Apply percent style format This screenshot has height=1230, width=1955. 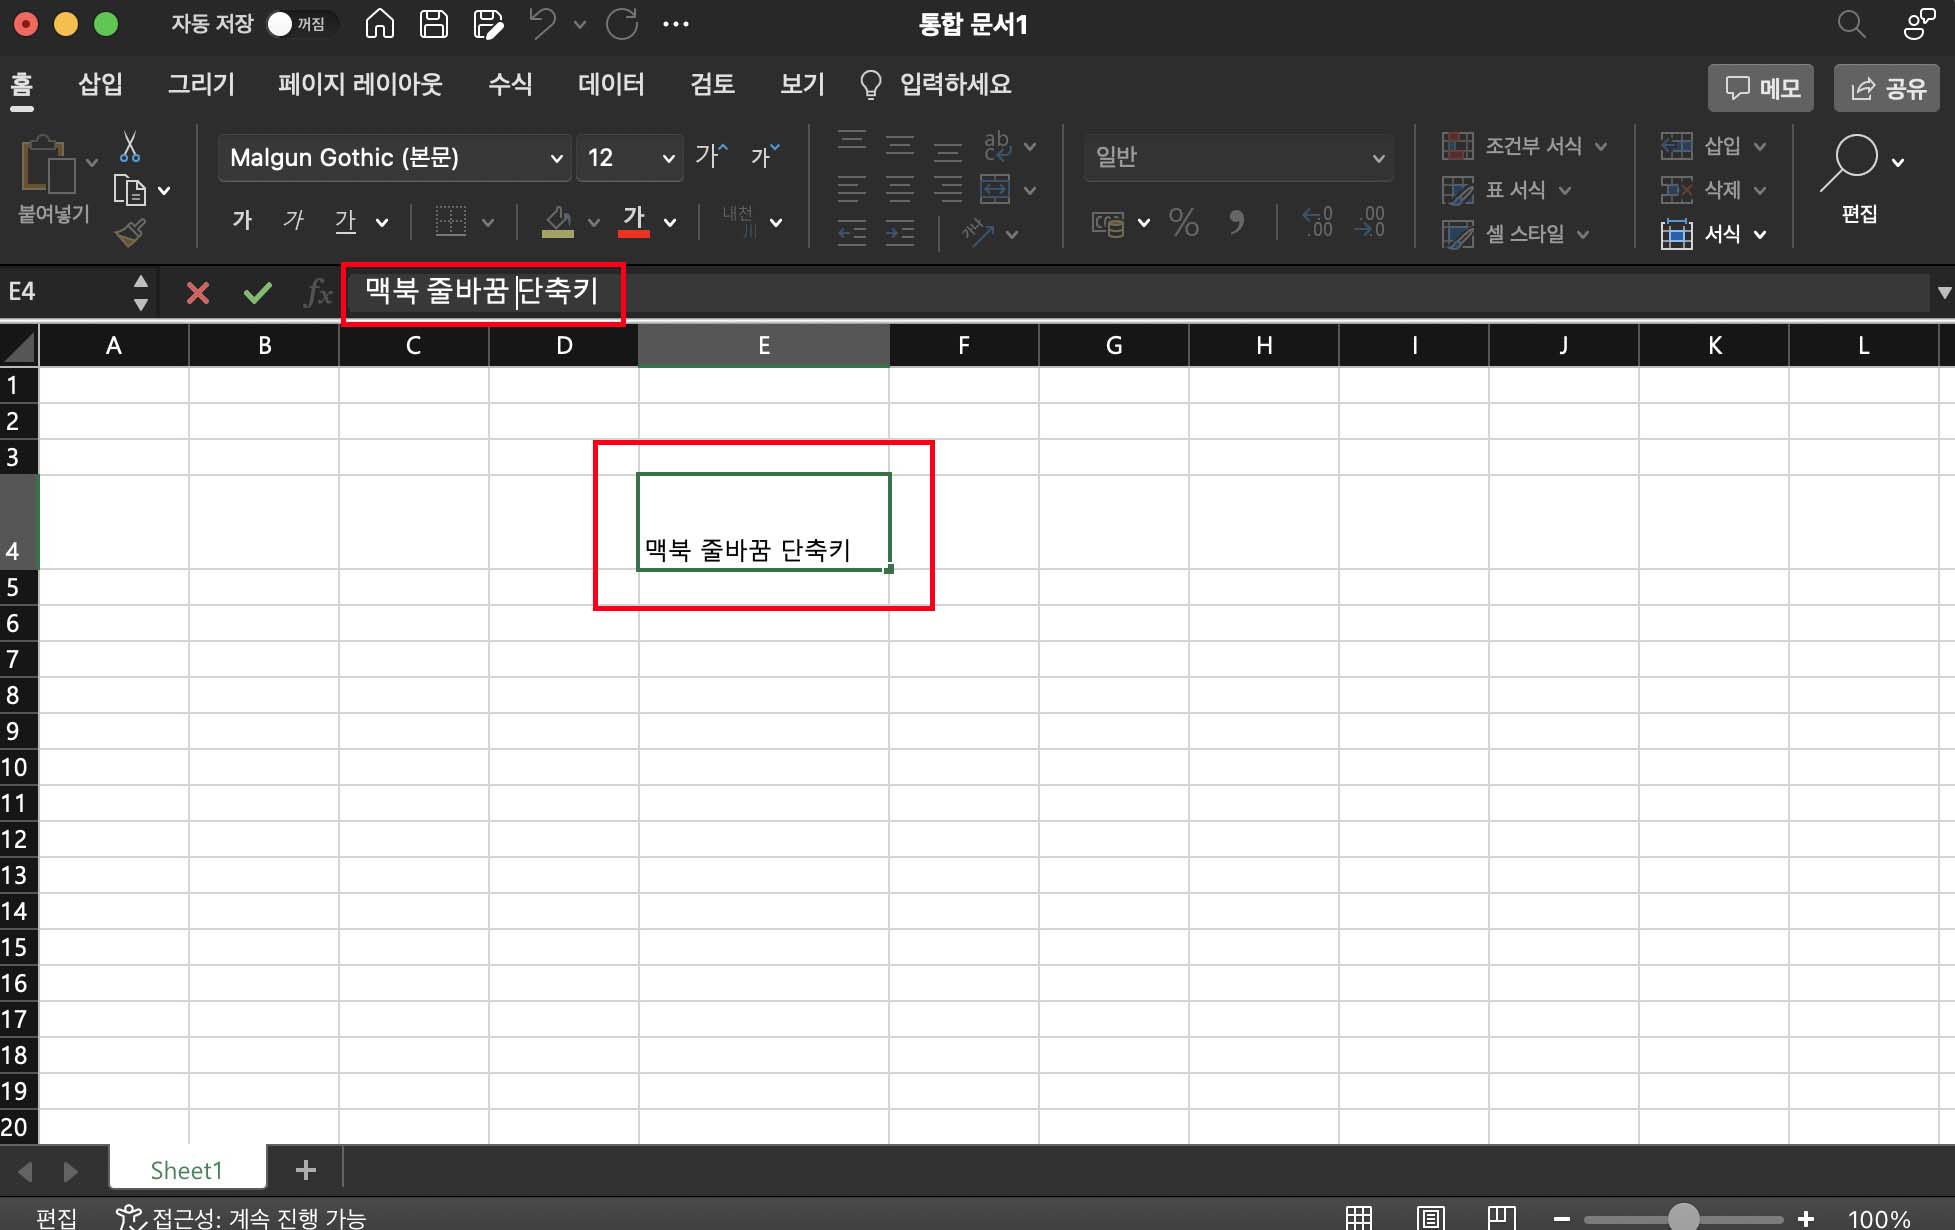tap(1183, 222)
